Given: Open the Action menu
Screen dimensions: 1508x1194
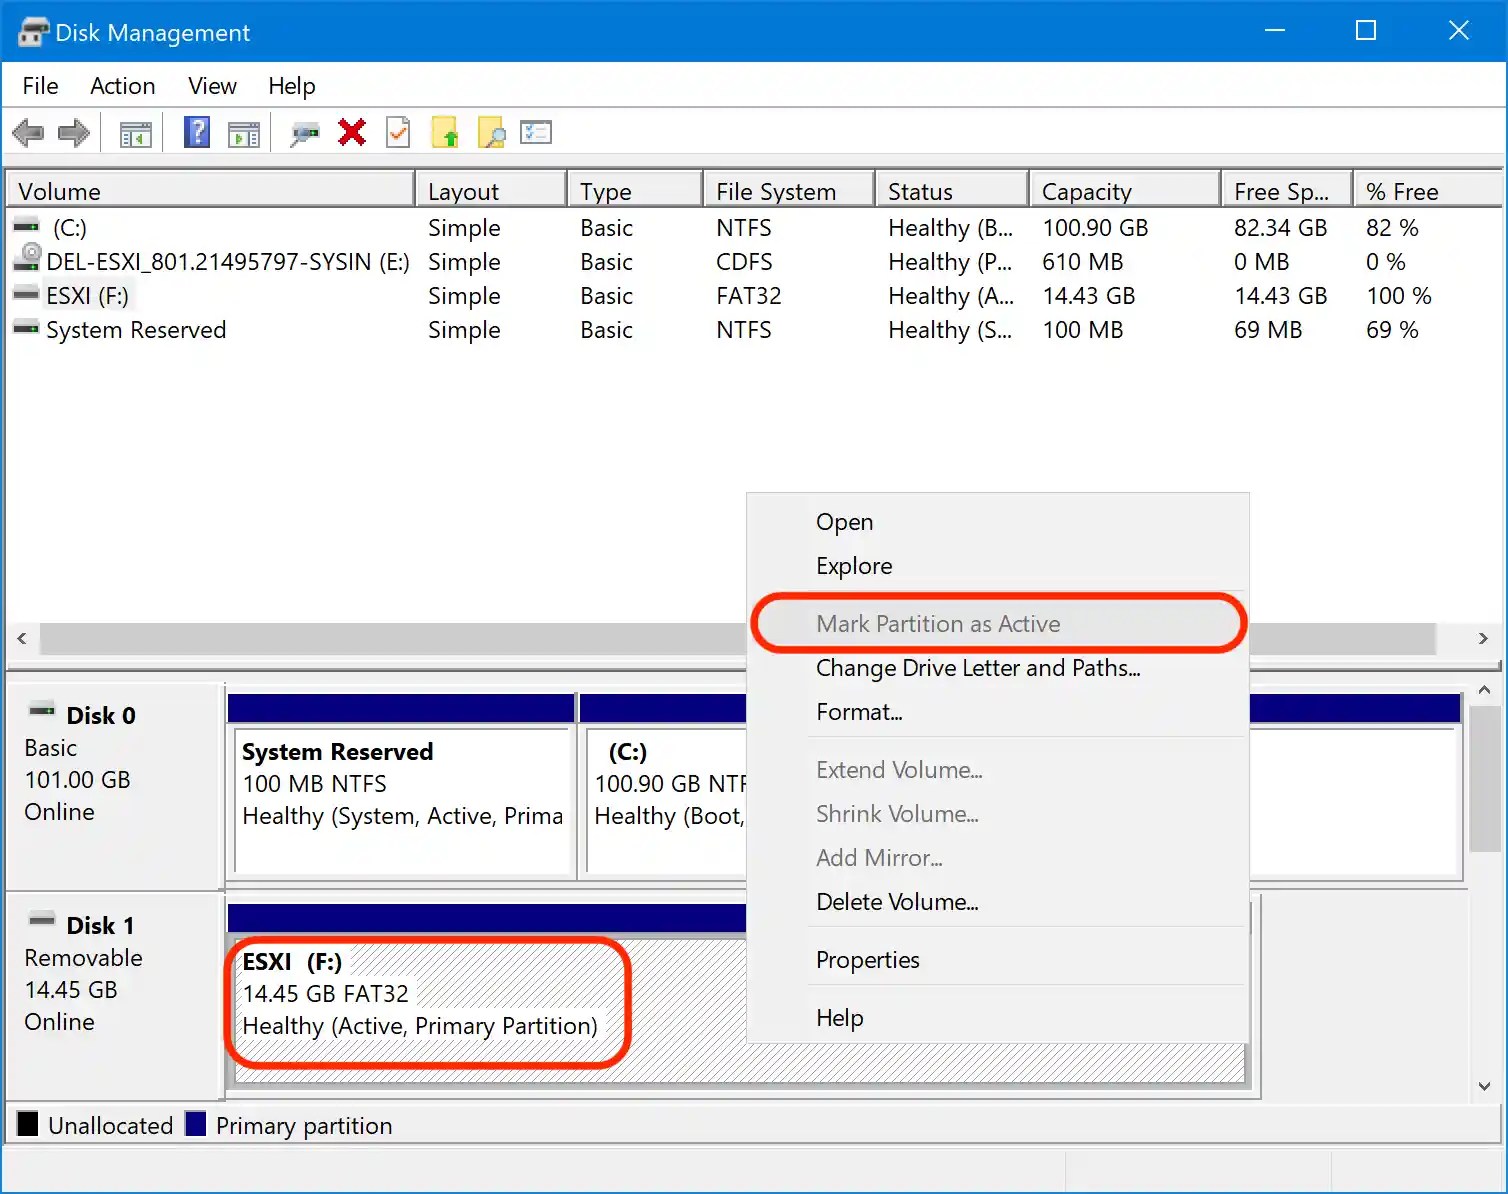Looking at the screenshot, I should [122, 86].
